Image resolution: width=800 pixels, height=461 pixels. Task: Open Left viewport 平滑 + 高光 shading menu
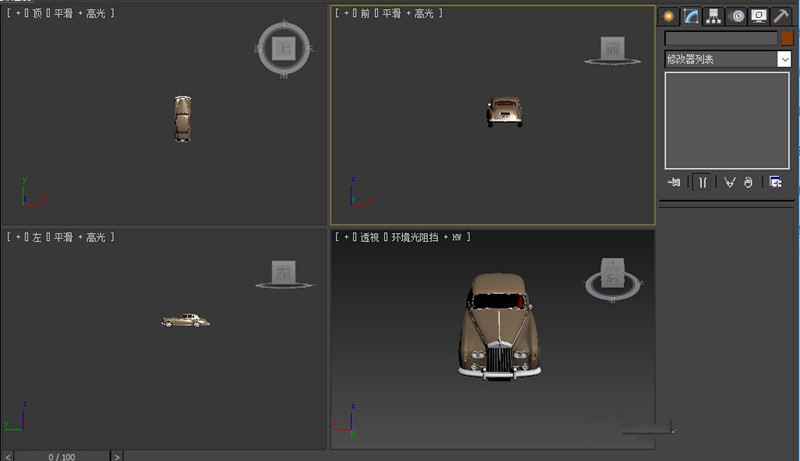click(80, 237)
